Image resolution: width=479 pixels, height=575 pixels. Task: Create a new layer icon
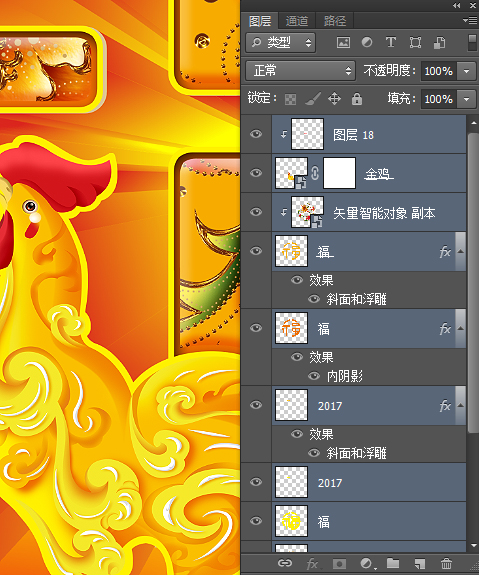pos(420,563)
